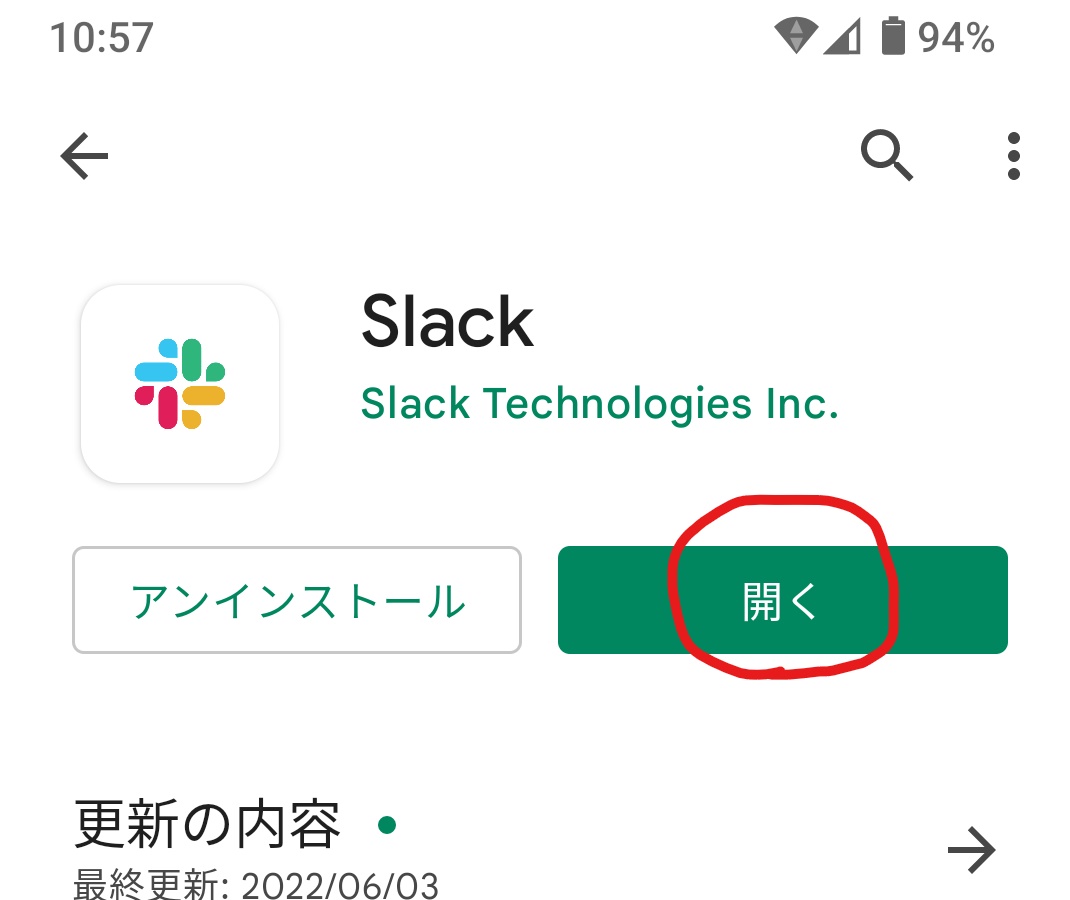Open Slack Technologies Inc. developer link
Screen dimensions: 1070x900
pos(599,403)
